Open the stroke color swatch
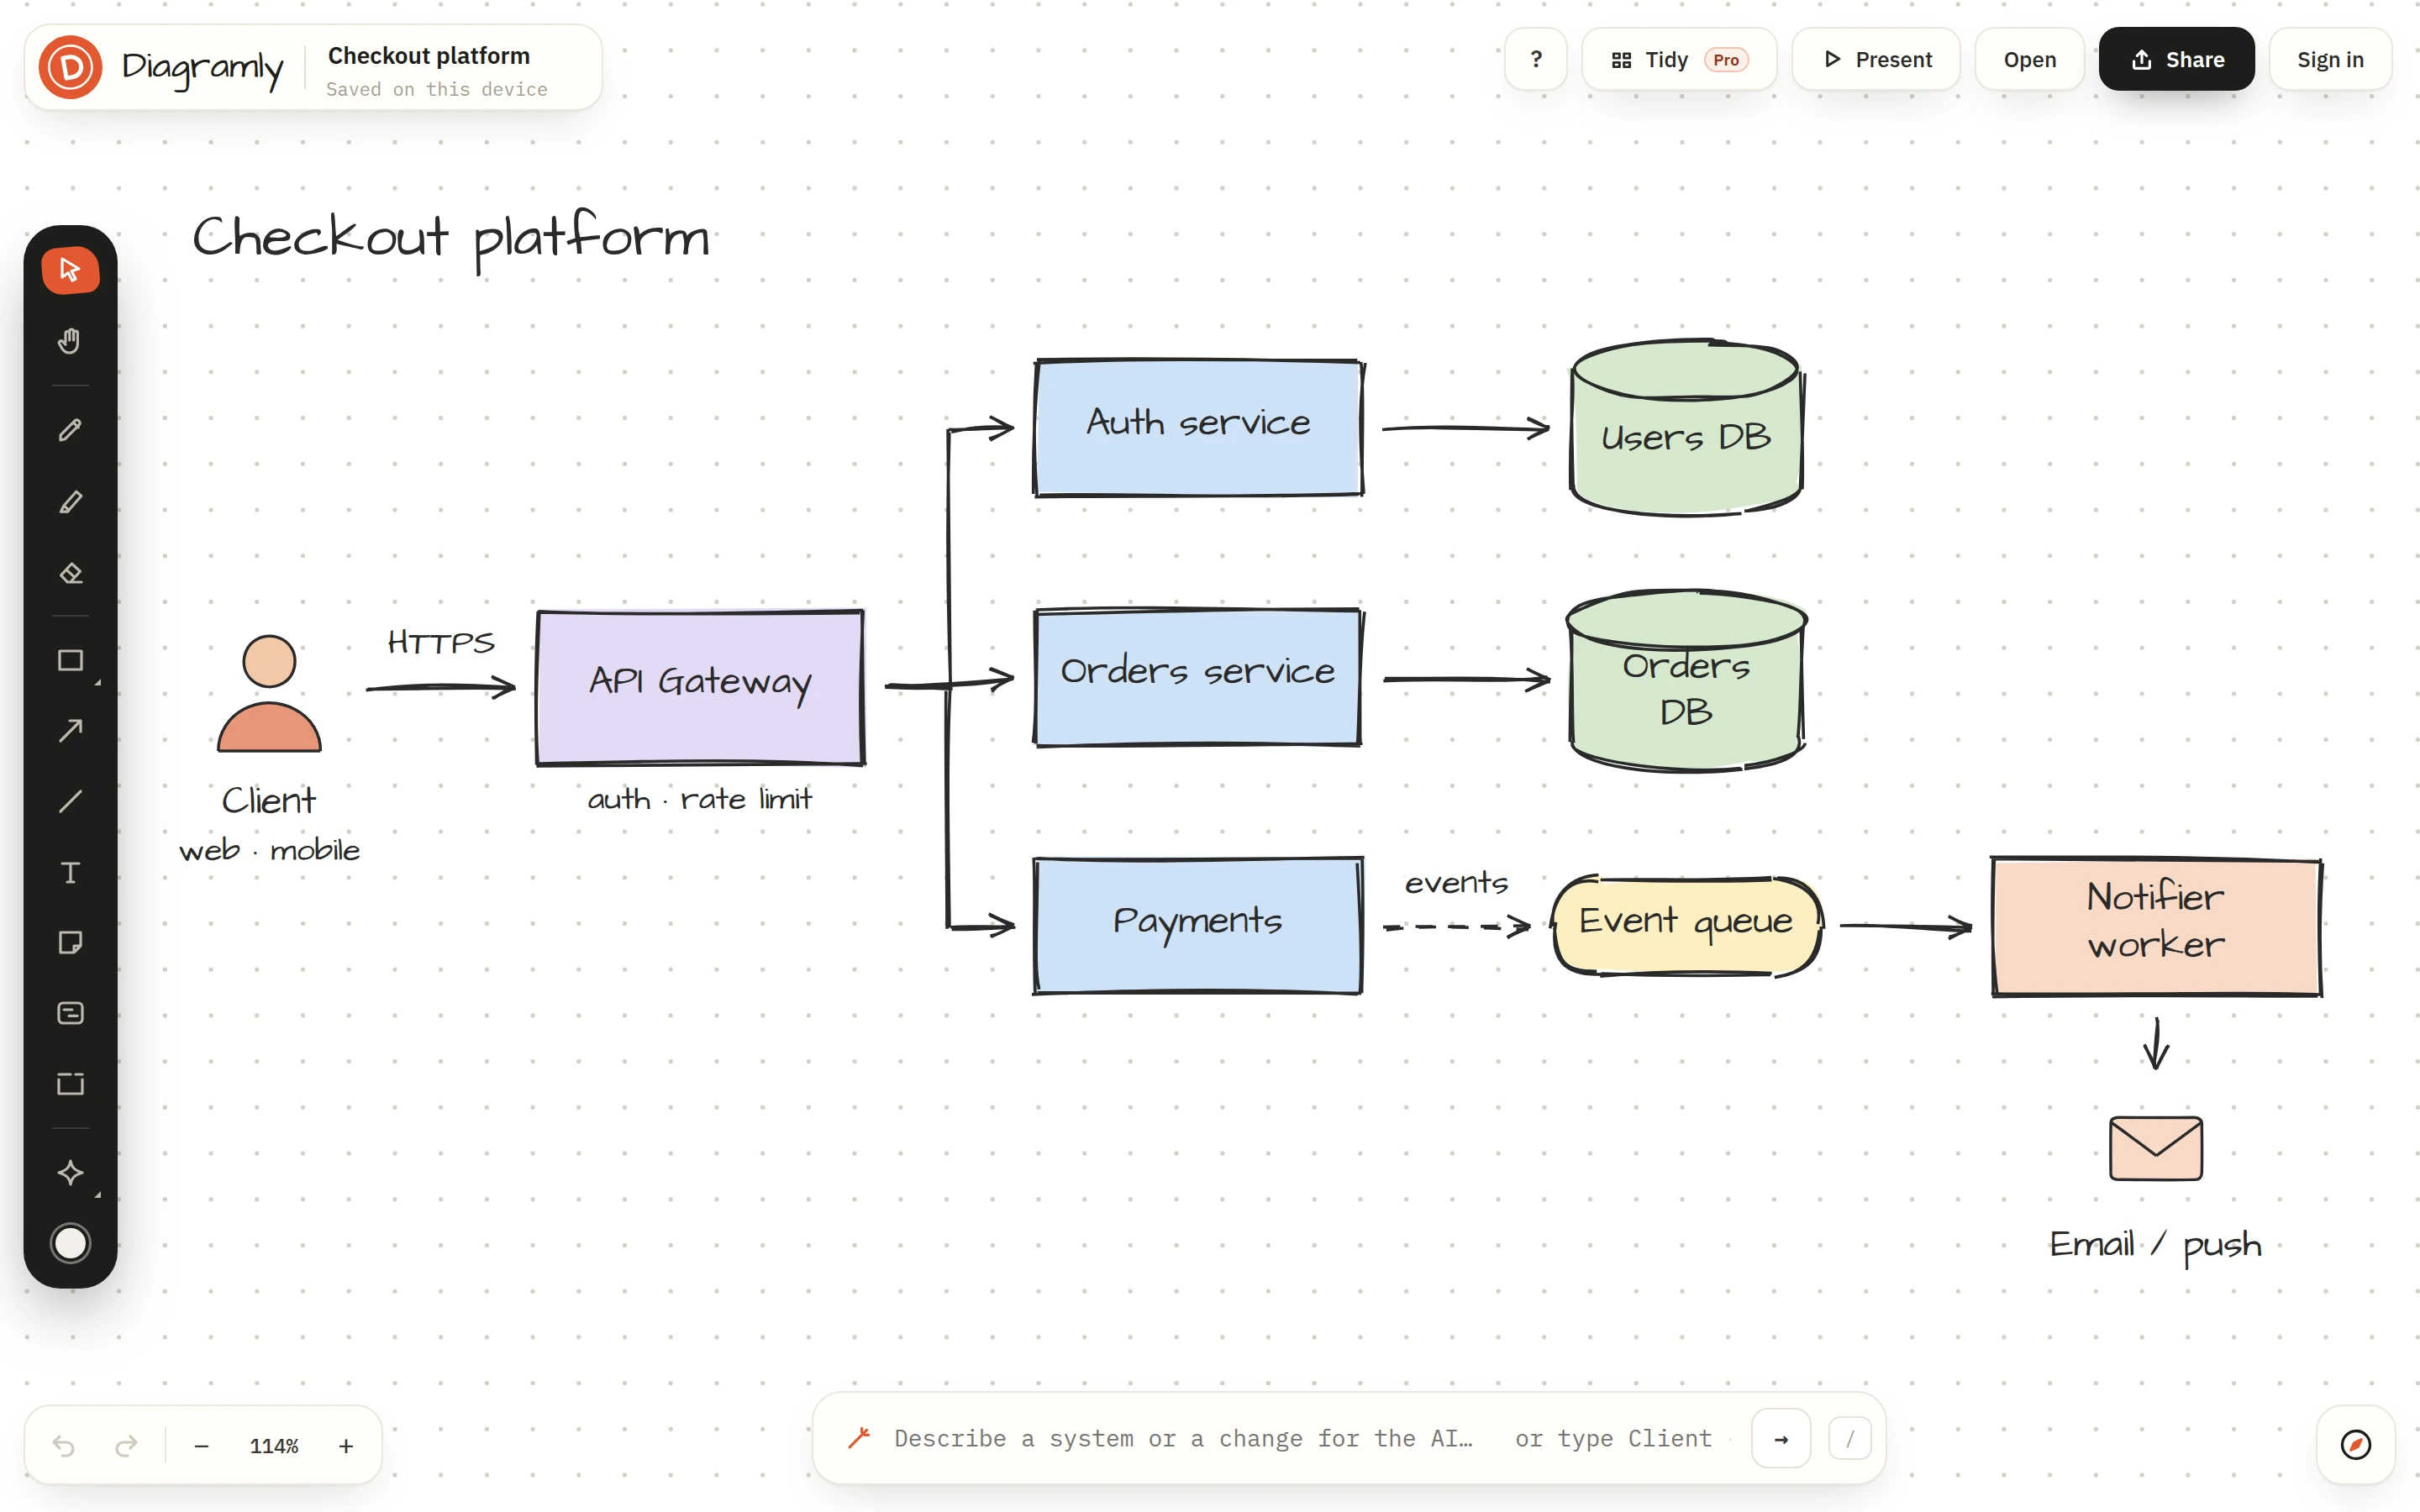Screen dimensions: 2420x1512 pyautogui.click(x=70, y=1244)
